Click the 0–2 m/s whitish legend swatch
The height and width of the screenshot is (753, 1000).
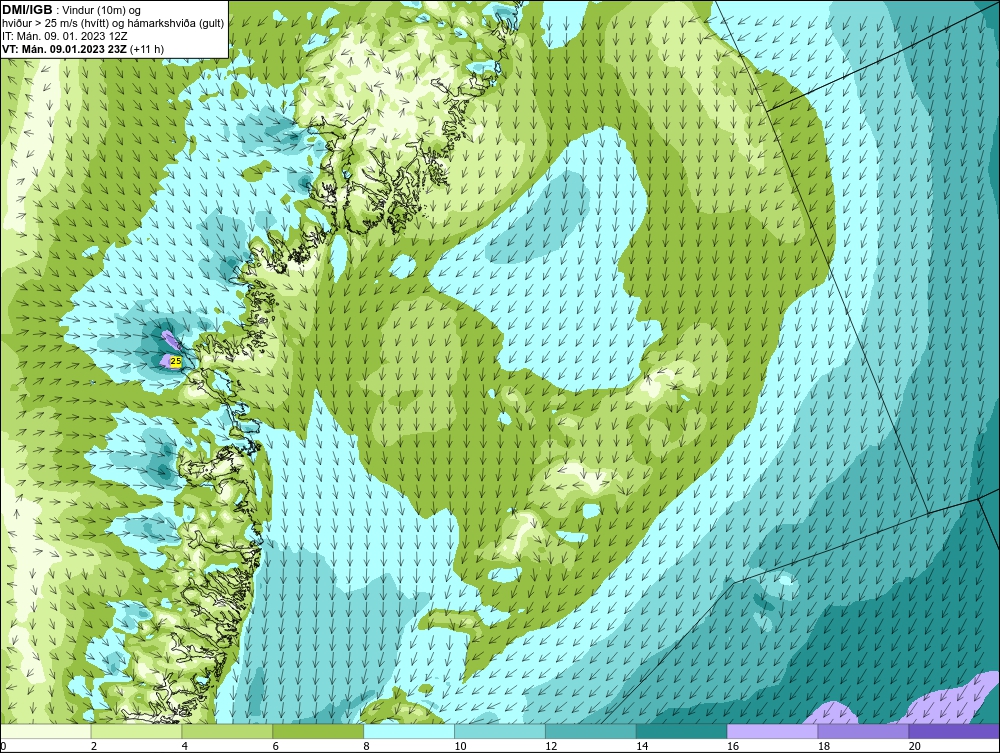pyautogui.click(x=46, y=731)
